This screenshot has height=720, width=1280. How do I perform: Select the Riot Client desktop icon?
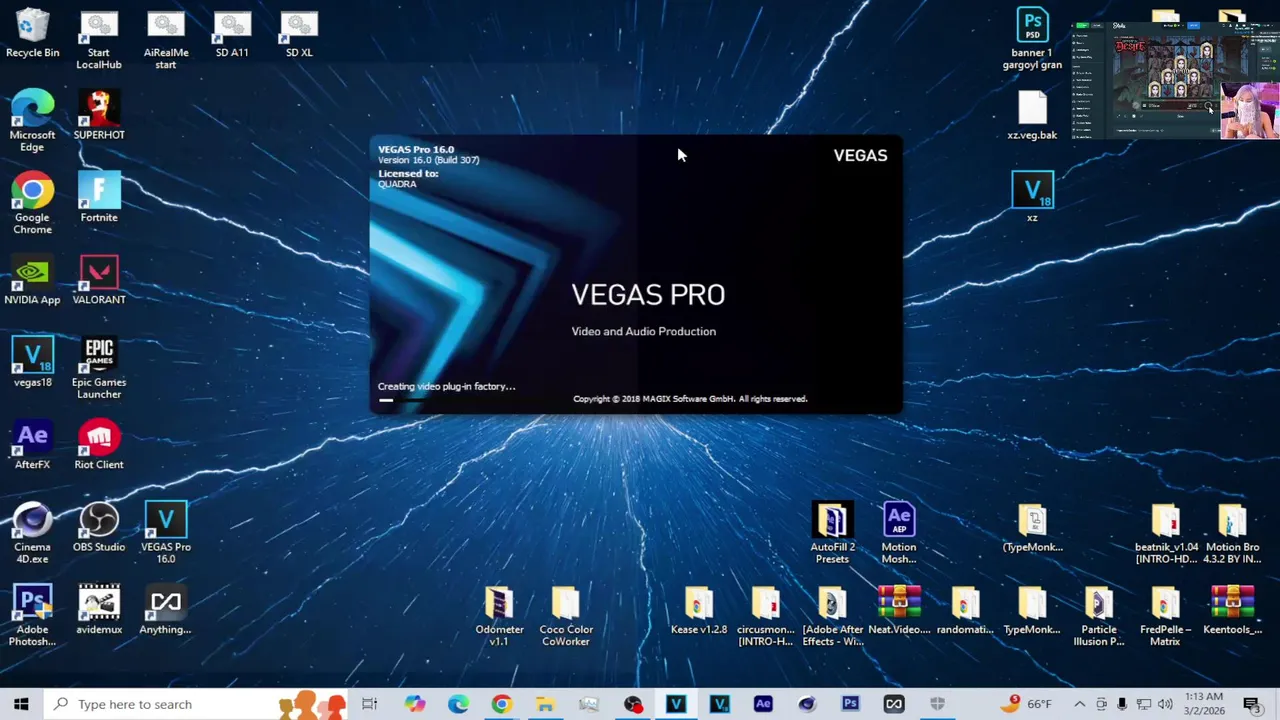point(99,445)
